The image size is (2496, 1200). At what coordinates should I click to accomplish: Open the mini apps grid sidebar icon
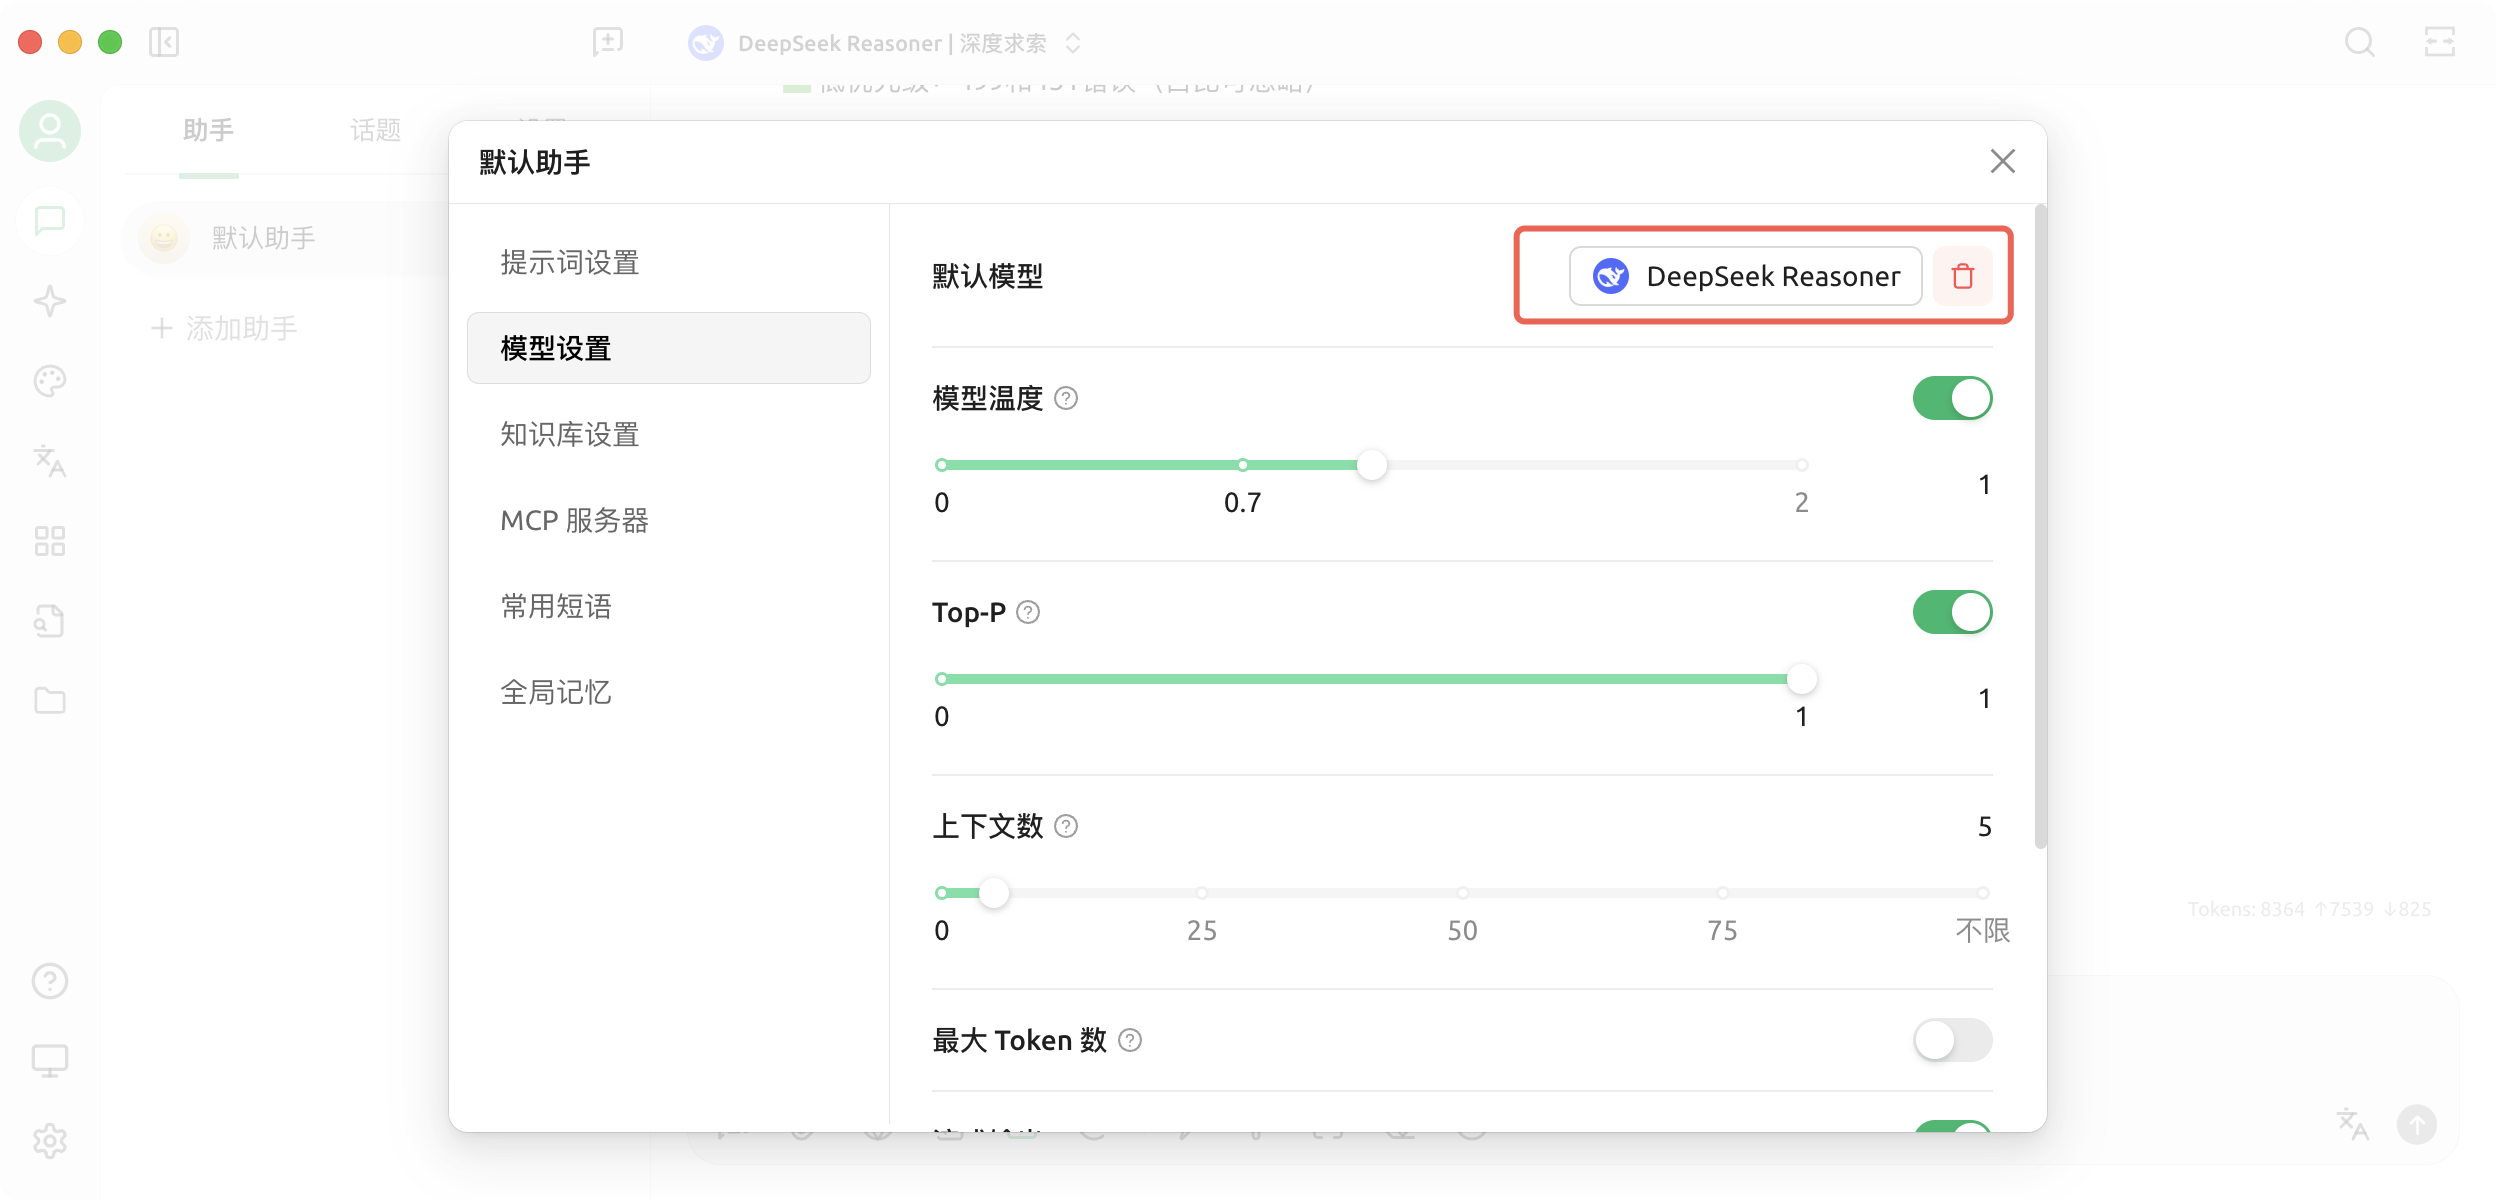click(x=50, y=541)
